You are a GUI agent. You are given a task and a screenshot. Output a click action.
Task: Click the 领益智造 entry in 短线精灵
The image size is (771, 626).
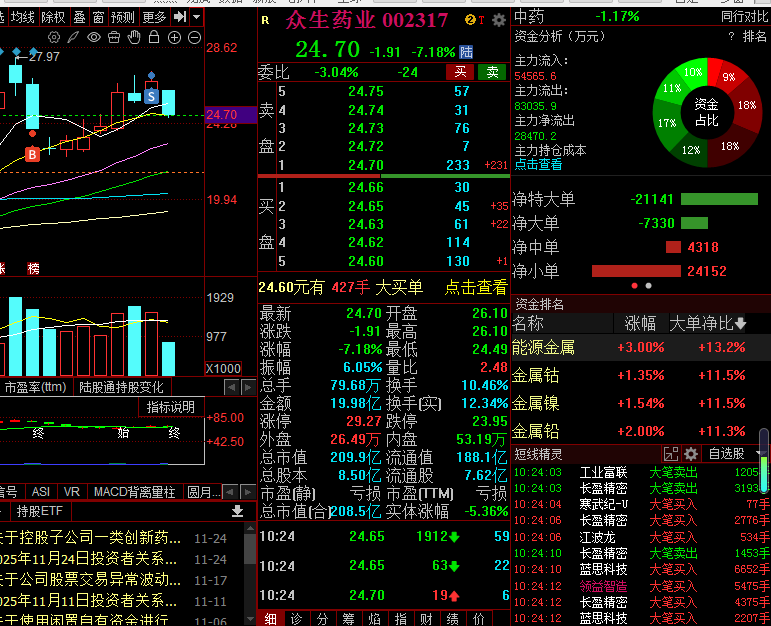click(x=603, y=586)
